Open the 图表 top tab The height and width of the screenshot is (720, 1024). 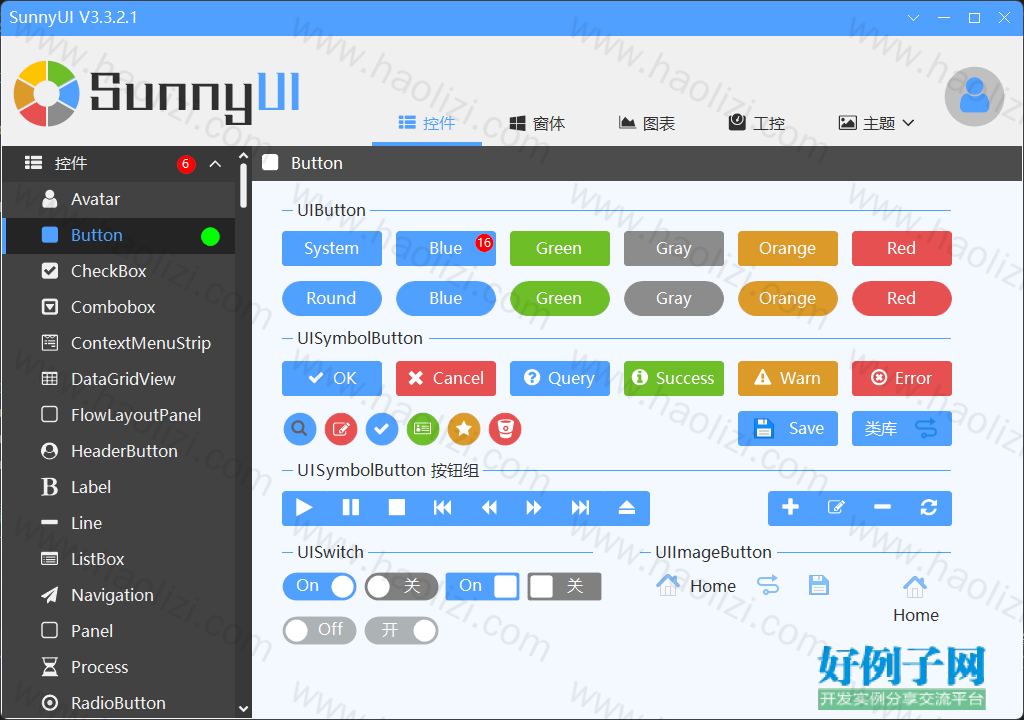[647, 123]
